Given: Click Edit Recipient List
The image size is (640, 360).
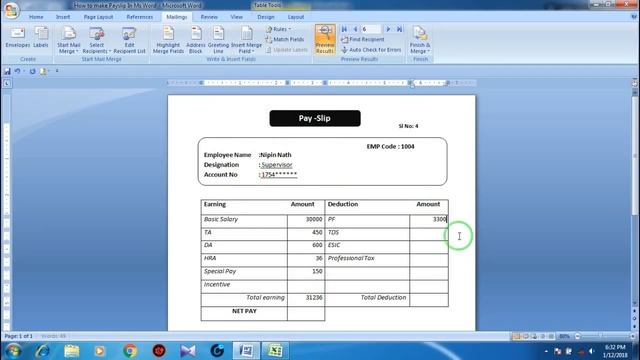Looking at the screenshot, I should click(129, 40).
